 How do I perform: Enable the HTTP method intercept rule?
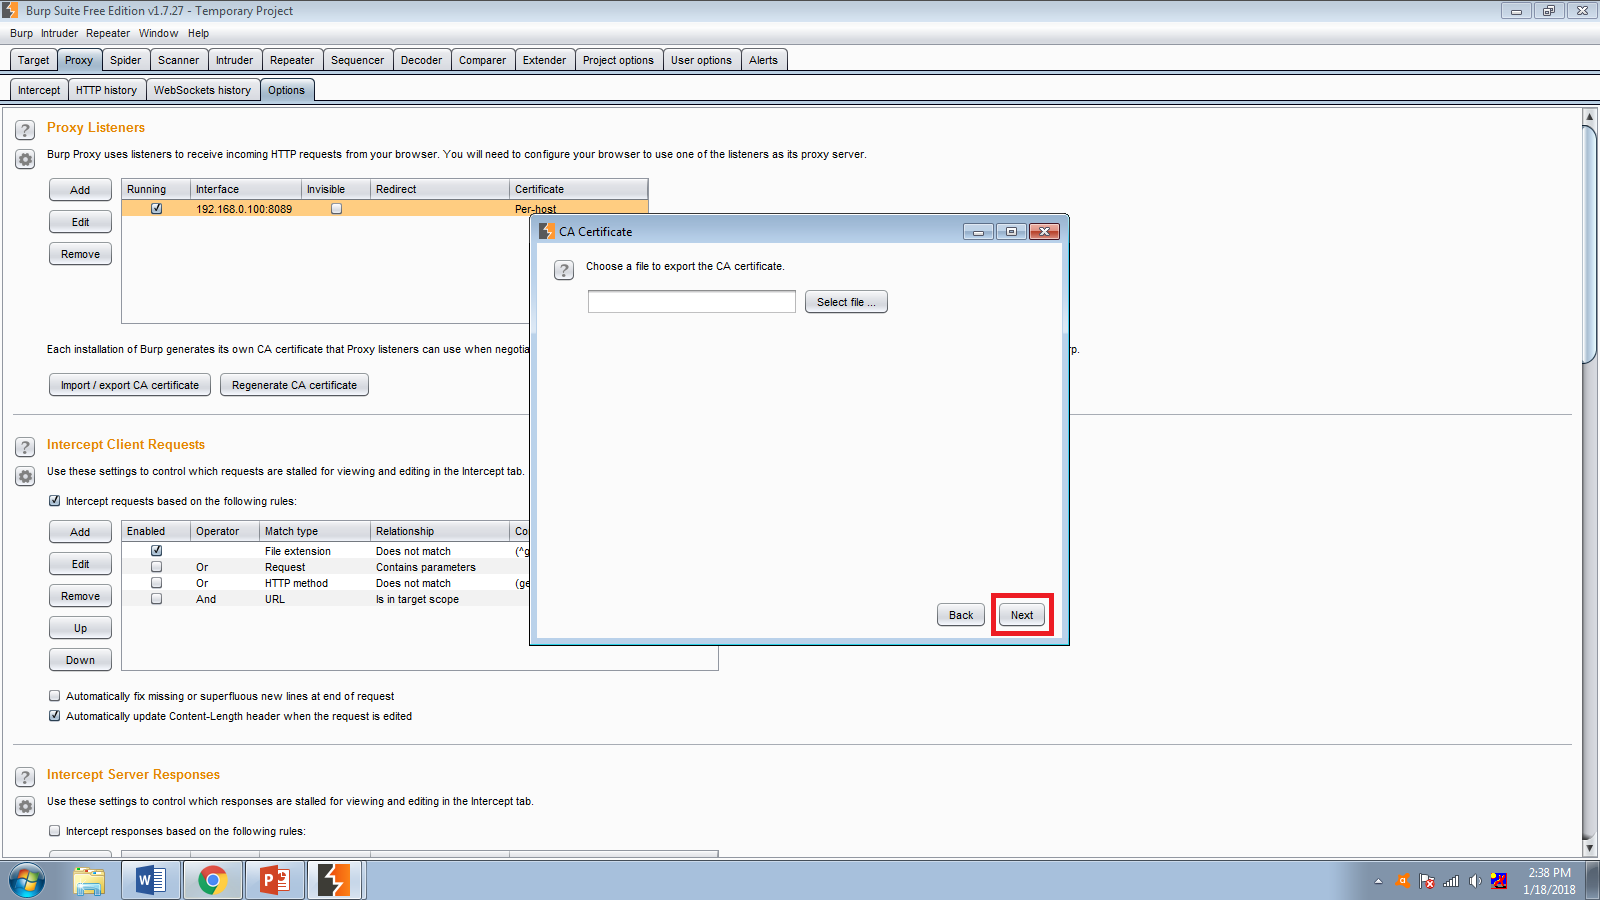[x=157, y=583]
